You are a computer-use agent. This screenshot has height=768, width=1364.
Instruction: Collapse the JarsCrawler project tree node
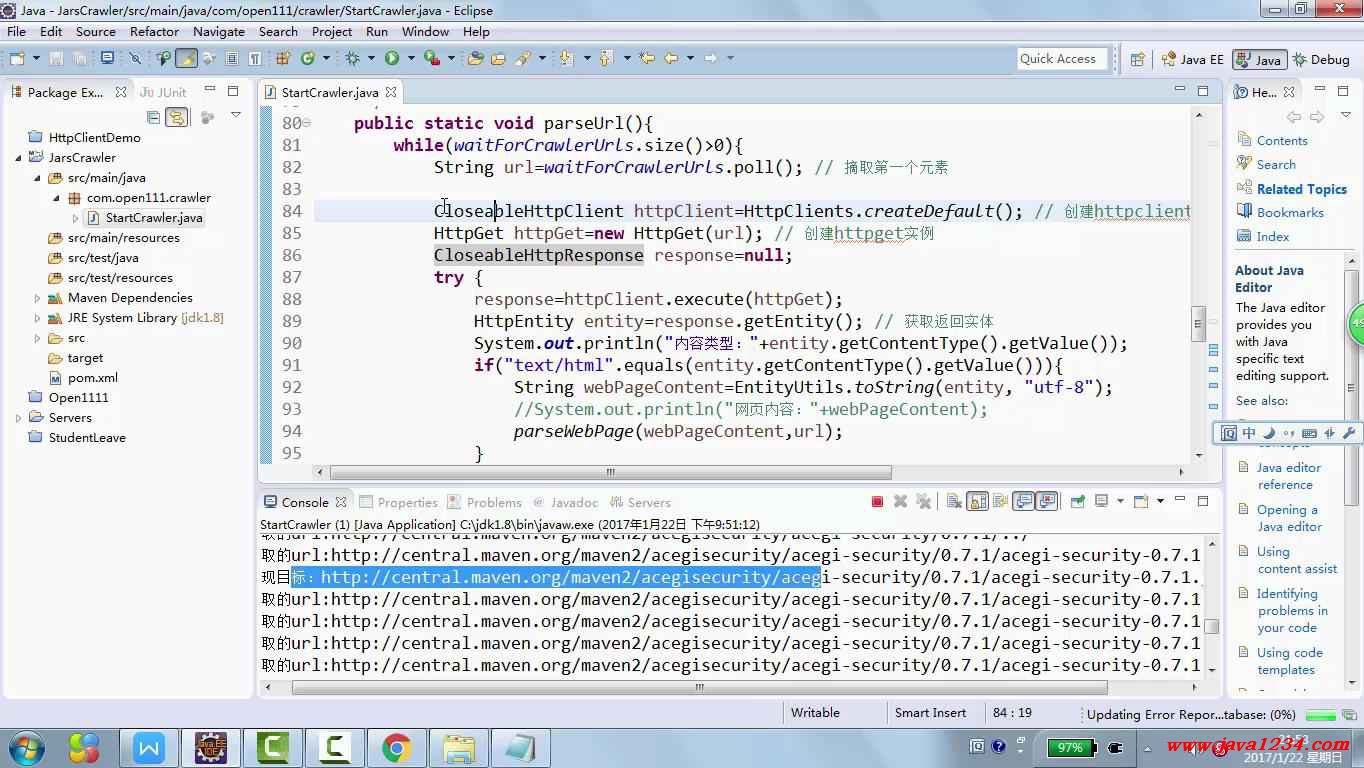18,158
